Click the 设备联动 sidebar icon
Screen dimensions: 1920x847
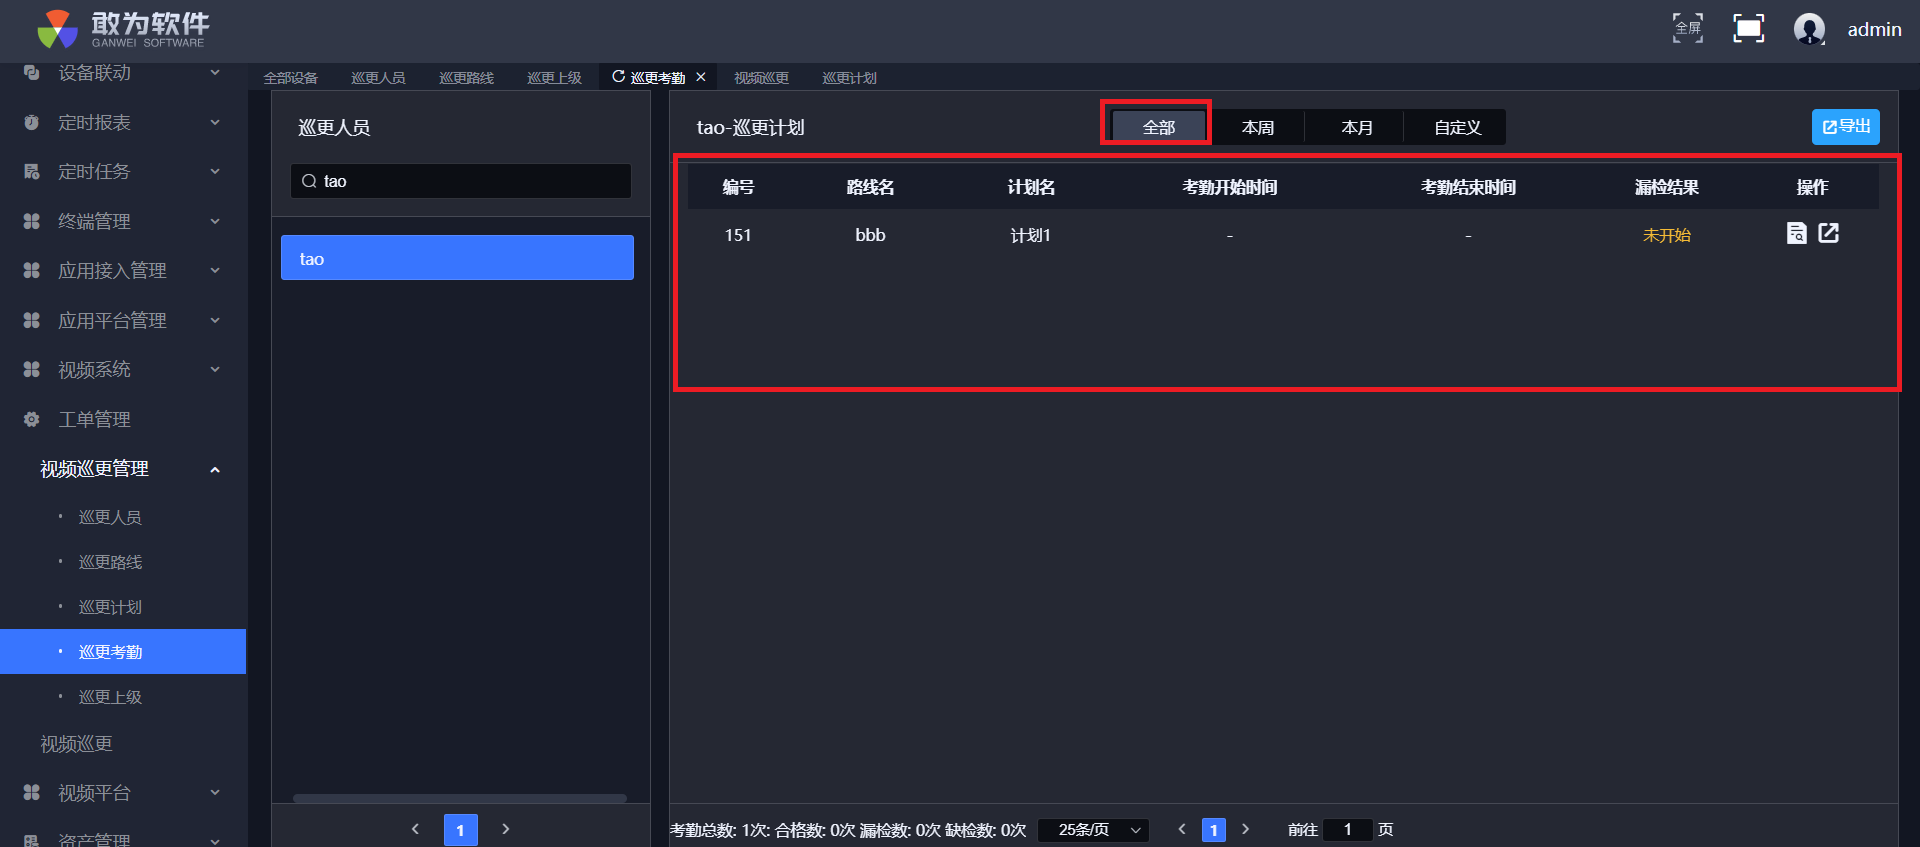[x=32, y=73]
